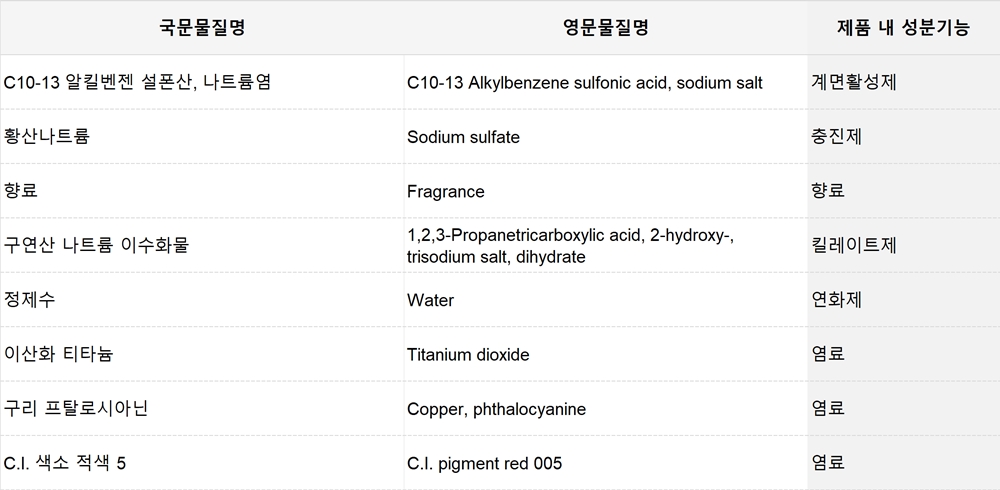Select the Titanium dioxide cell
The height and width of the screenshot is (490, 1000).
605,353
